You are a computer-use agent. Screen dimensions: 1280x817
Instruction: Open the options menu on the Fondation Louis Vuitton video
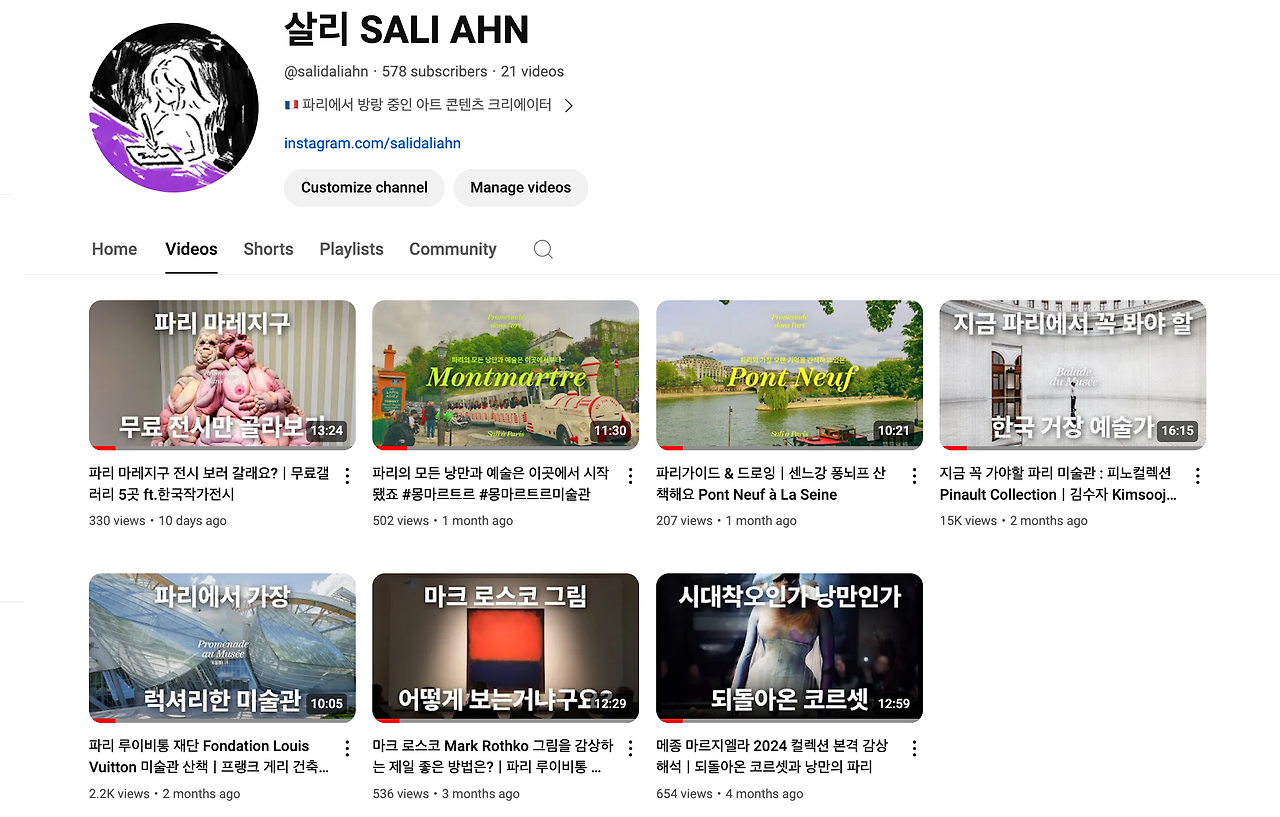point(346,747)
